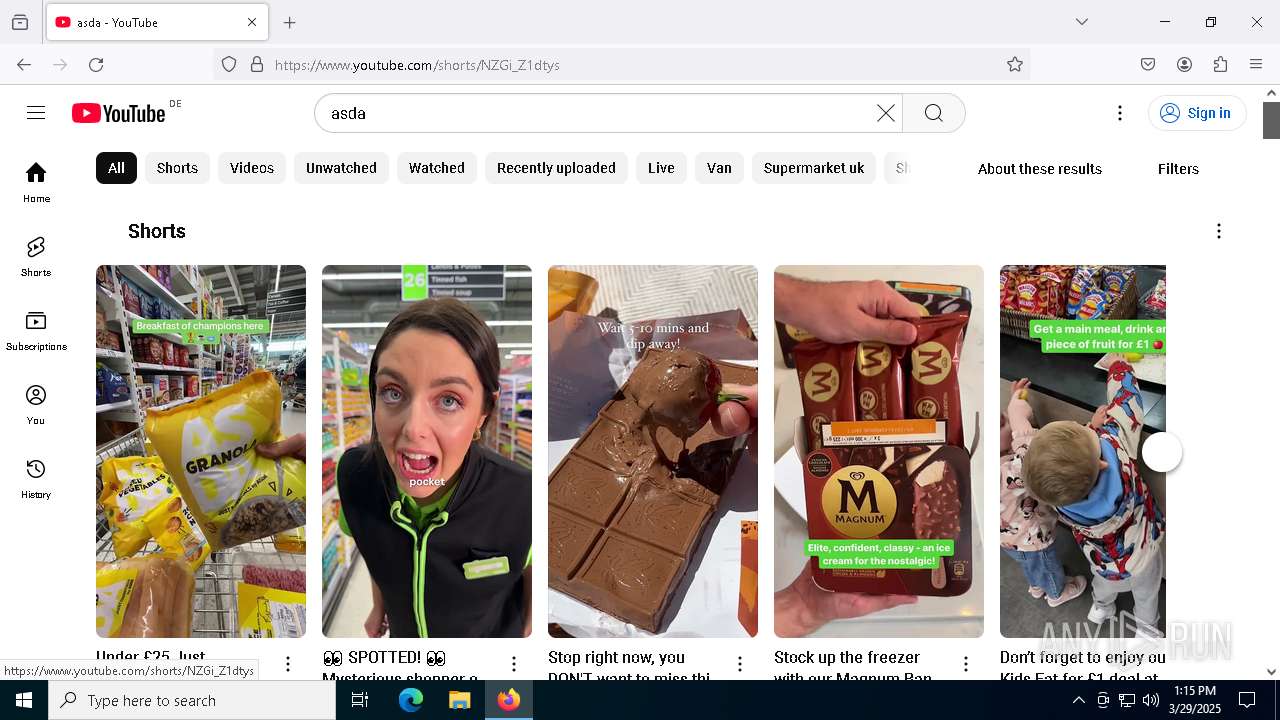Show site info via the padlock icon
Screen dimensions: 1280x720
pyautogui.click(x=257, y=65)
